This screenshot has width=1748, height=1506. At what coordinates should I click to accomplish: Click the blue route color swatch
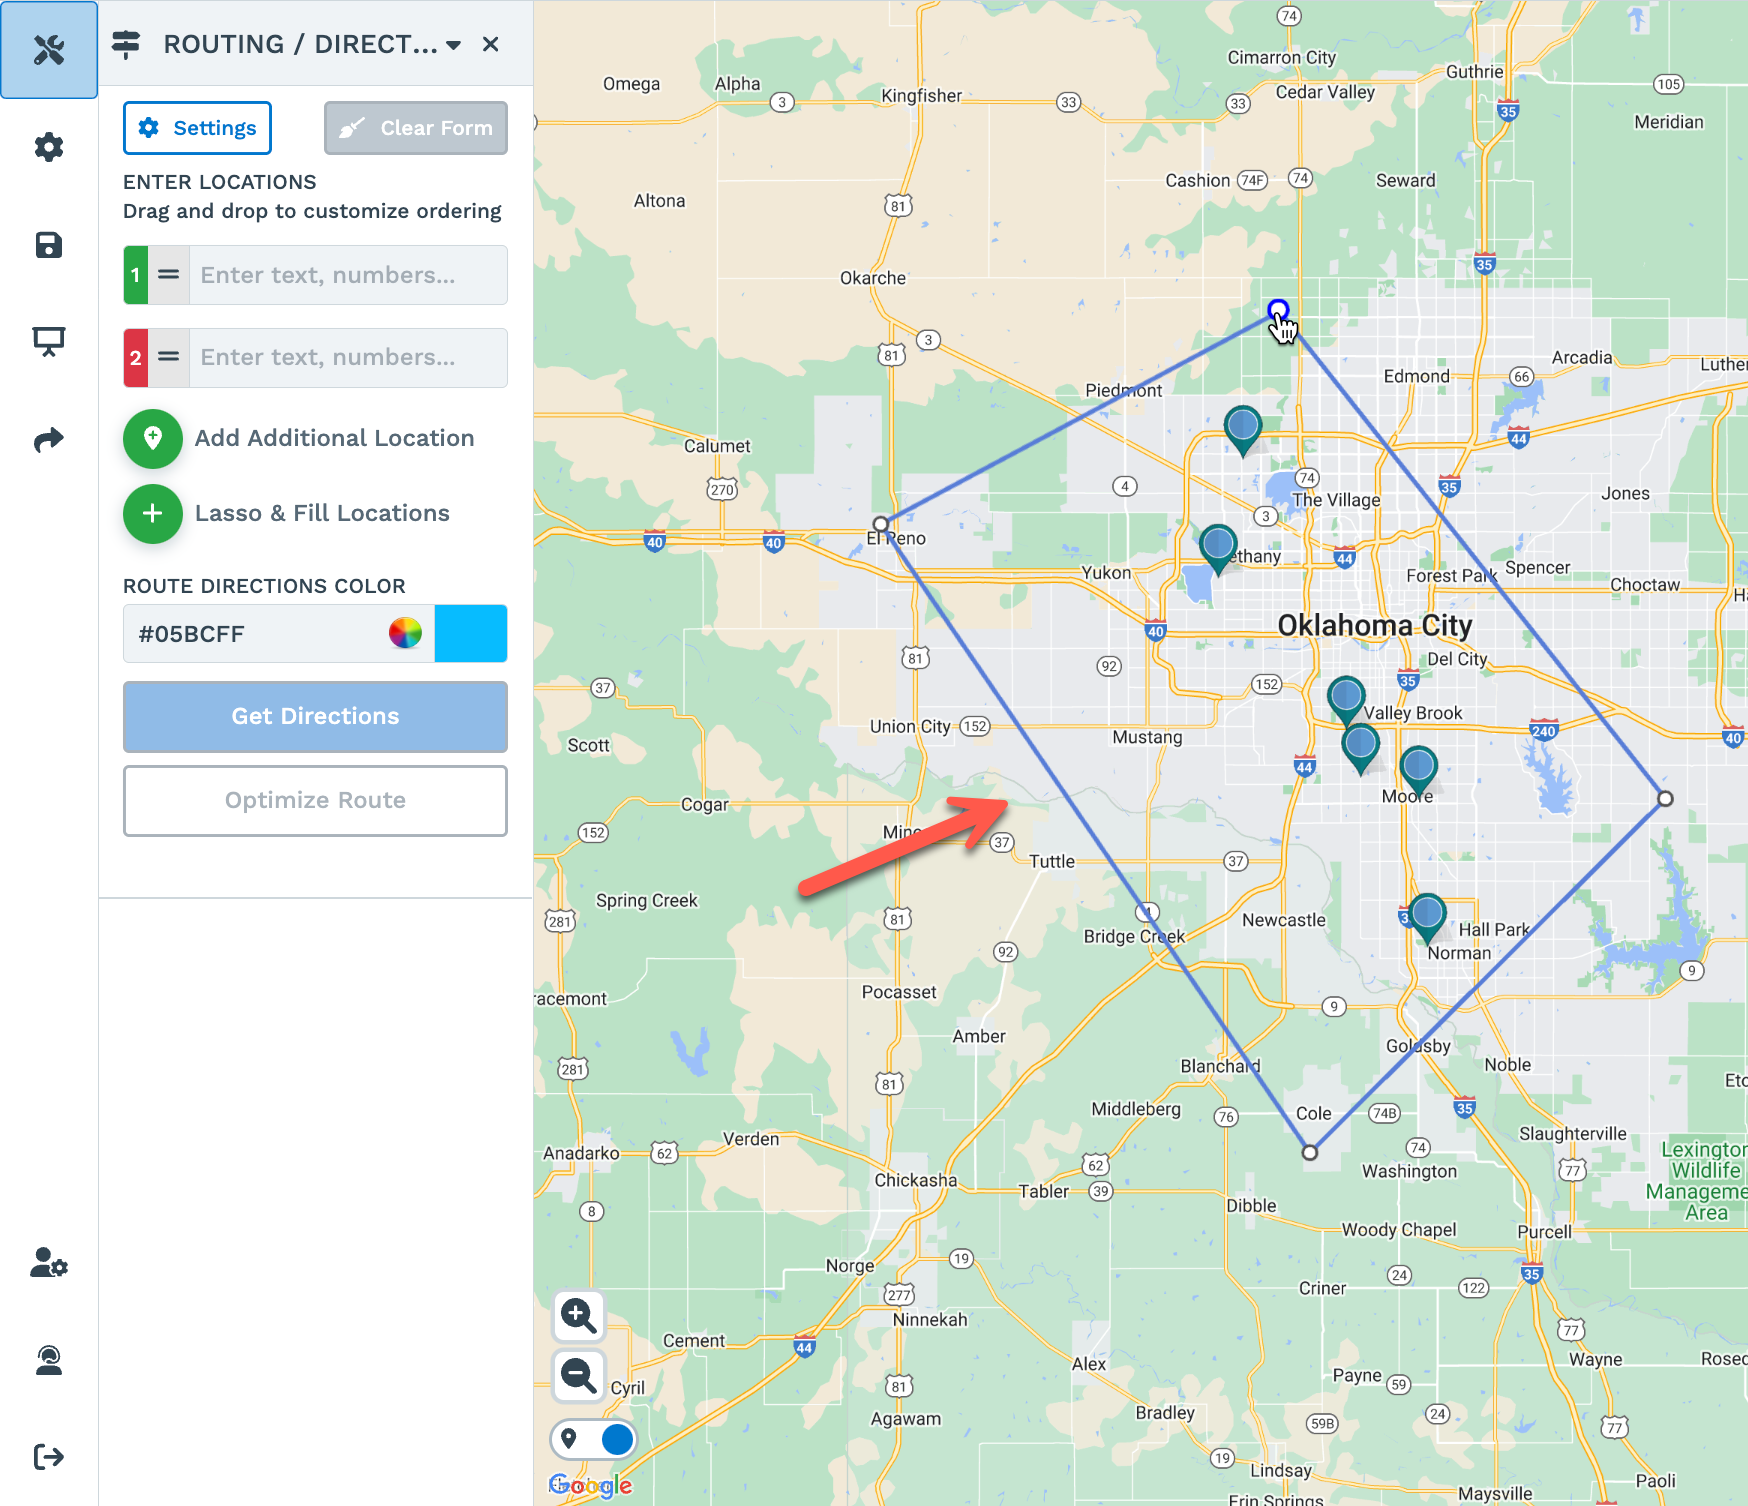[x=471, y=634]
